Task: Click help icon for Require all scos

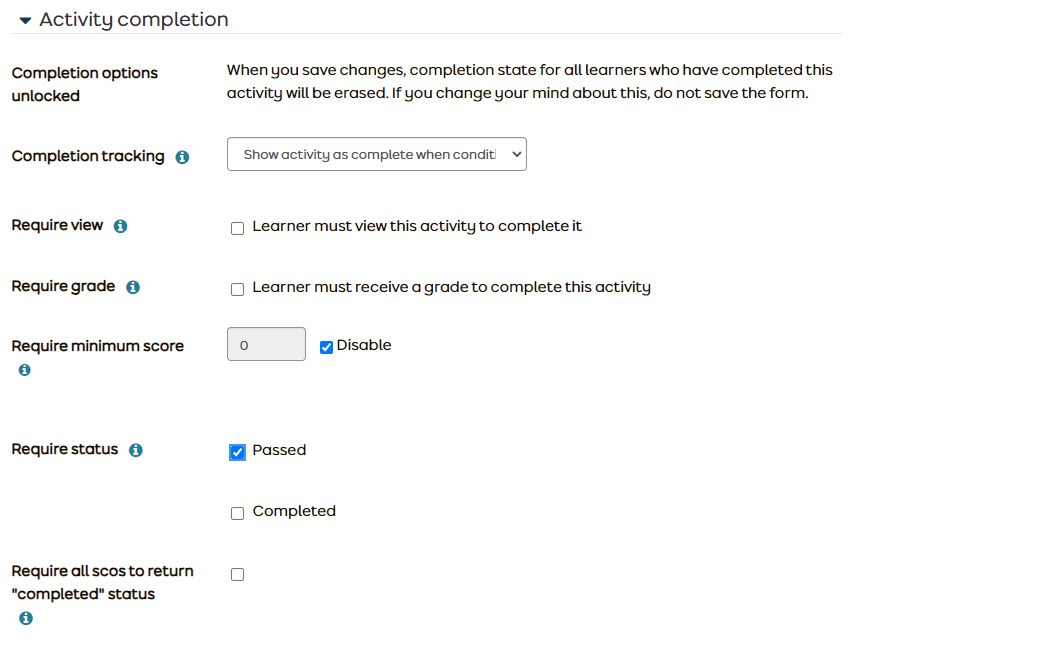Action: point(25,618)
